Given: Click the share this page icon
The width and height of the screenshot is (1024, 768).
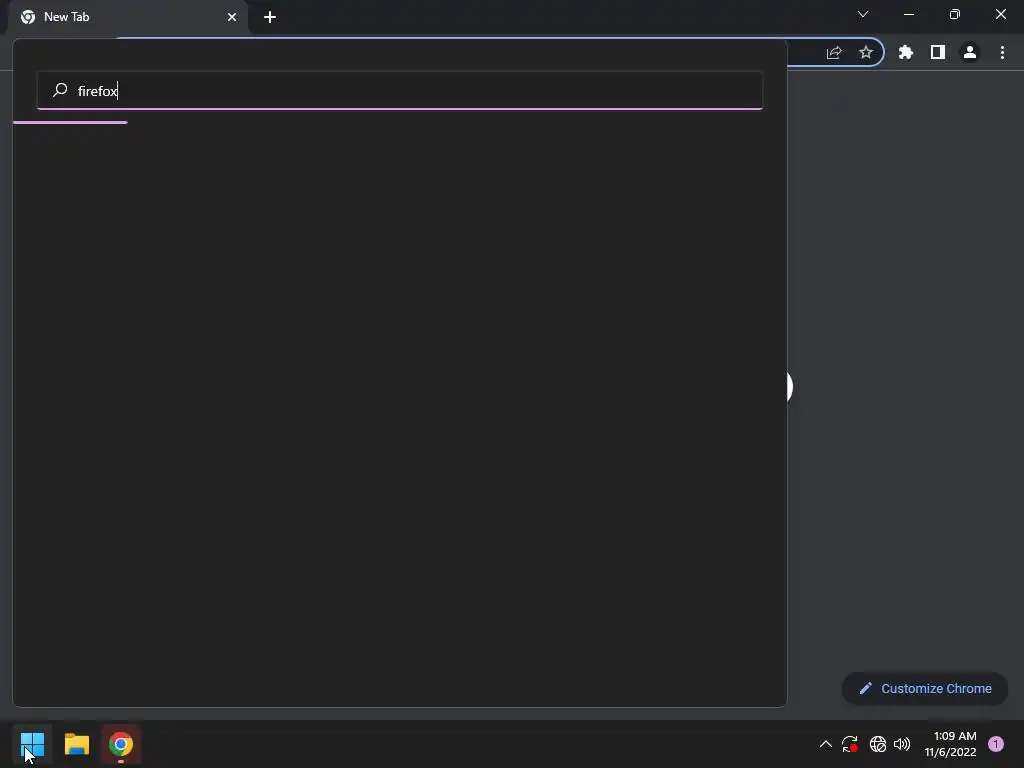Looking at the screenshot, I should (x=834, y=52).
